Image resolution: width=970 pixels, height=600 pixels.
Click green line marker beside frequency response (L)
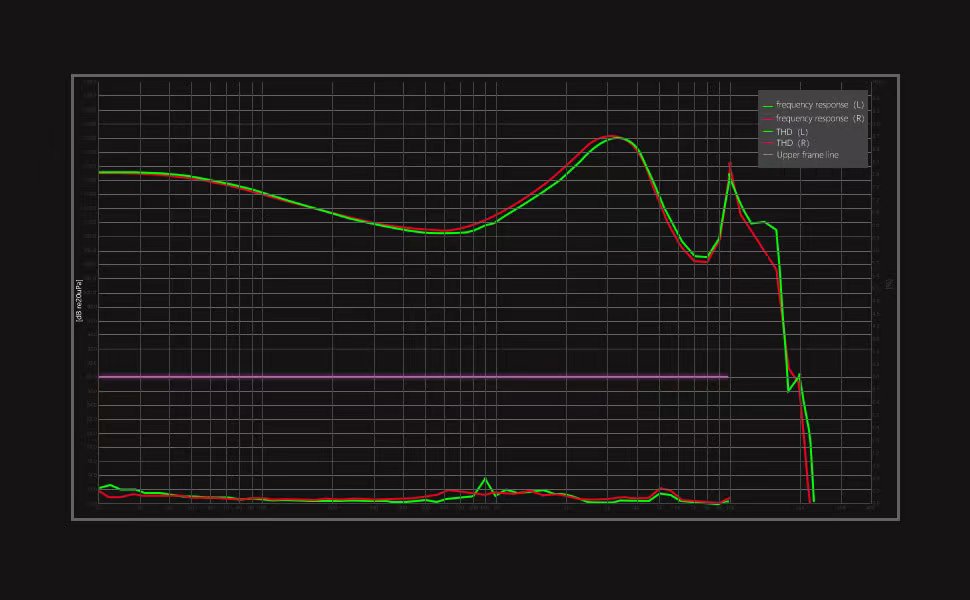pos(768,105)
